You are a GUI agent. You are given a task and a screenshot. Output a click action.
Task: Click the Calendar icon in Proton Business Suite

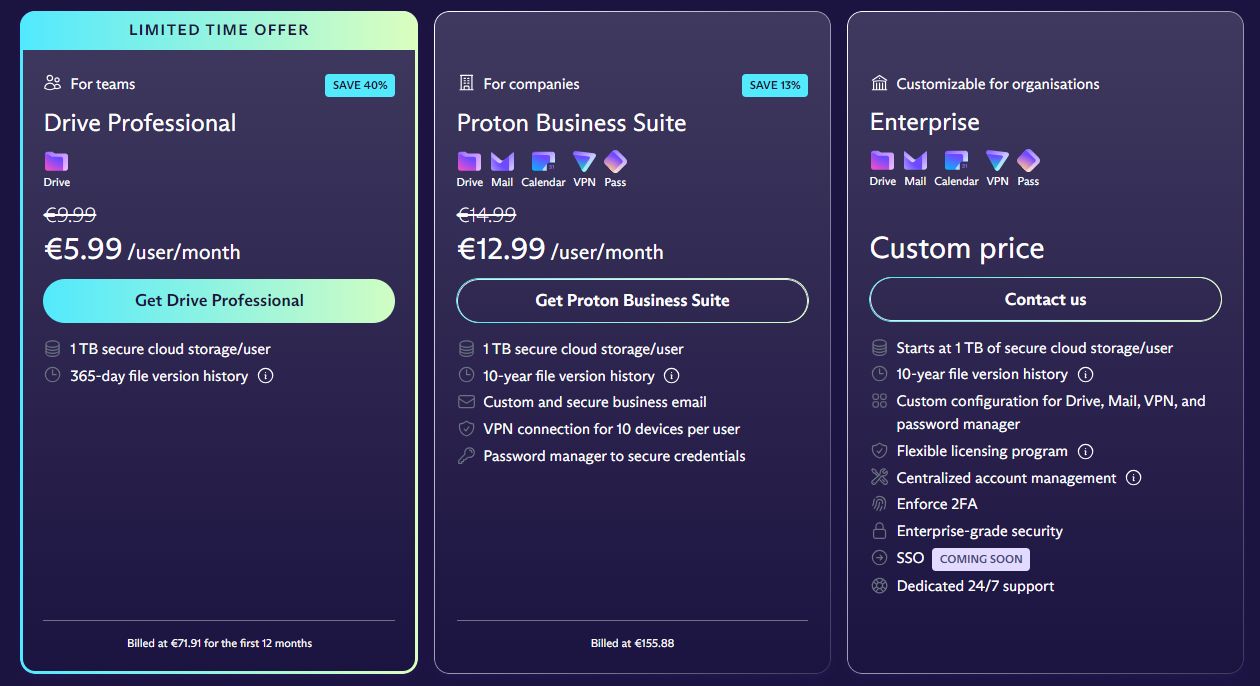tap(543, 162)
